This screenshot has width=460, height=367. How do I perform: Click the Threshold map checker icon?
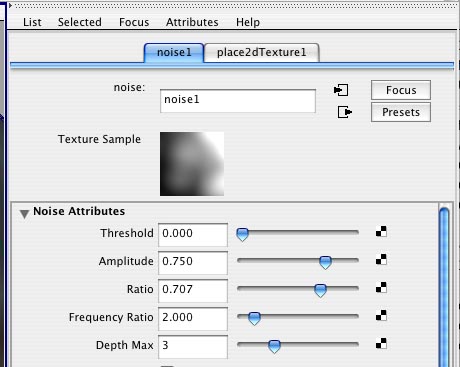381,231
